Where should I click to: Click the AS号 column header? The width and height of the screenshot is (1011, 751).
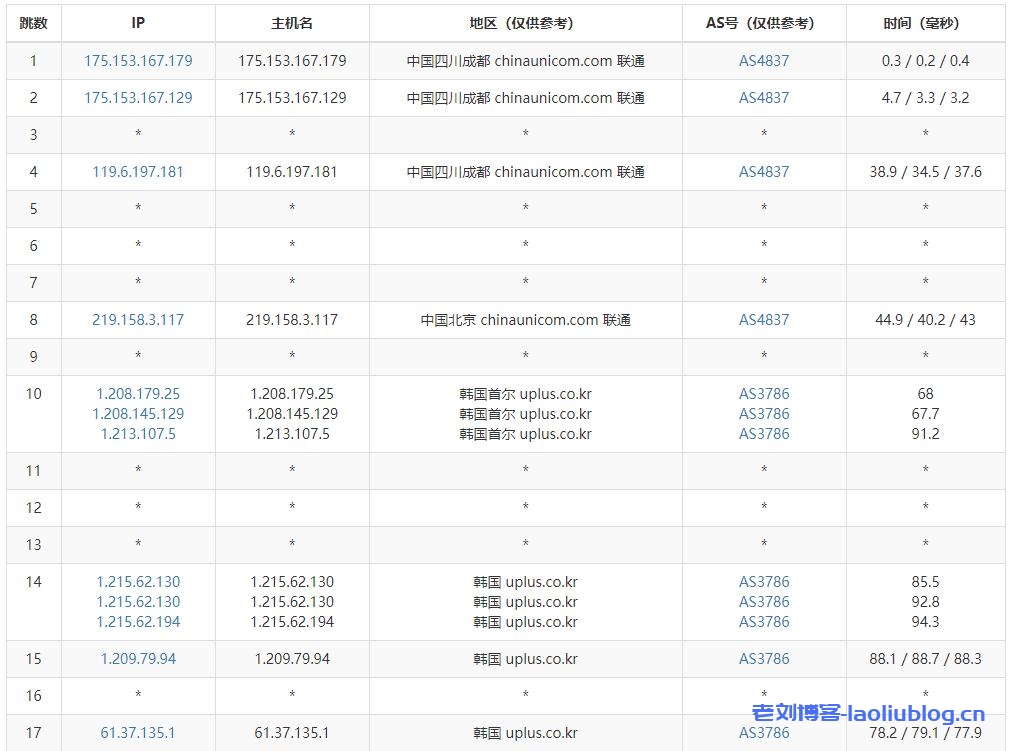tap(764, 23)
